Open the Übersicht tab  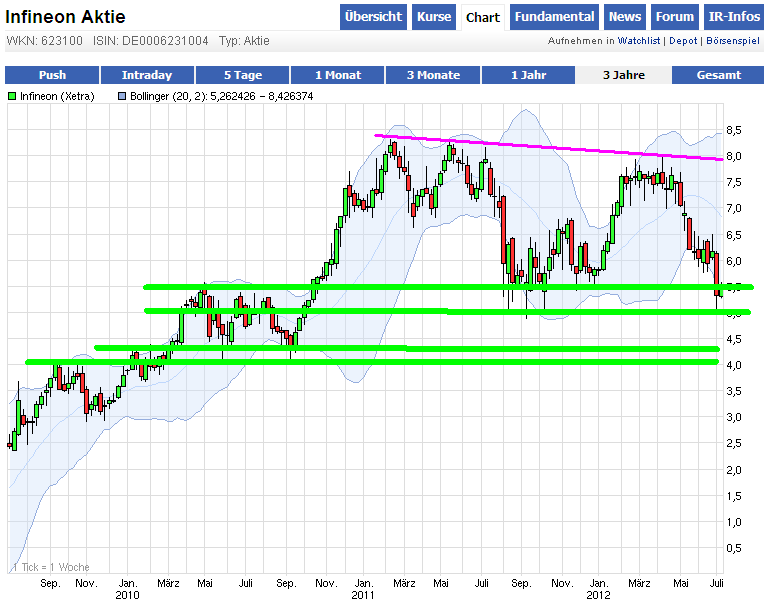pyautogui.click(x=373, y=17)
